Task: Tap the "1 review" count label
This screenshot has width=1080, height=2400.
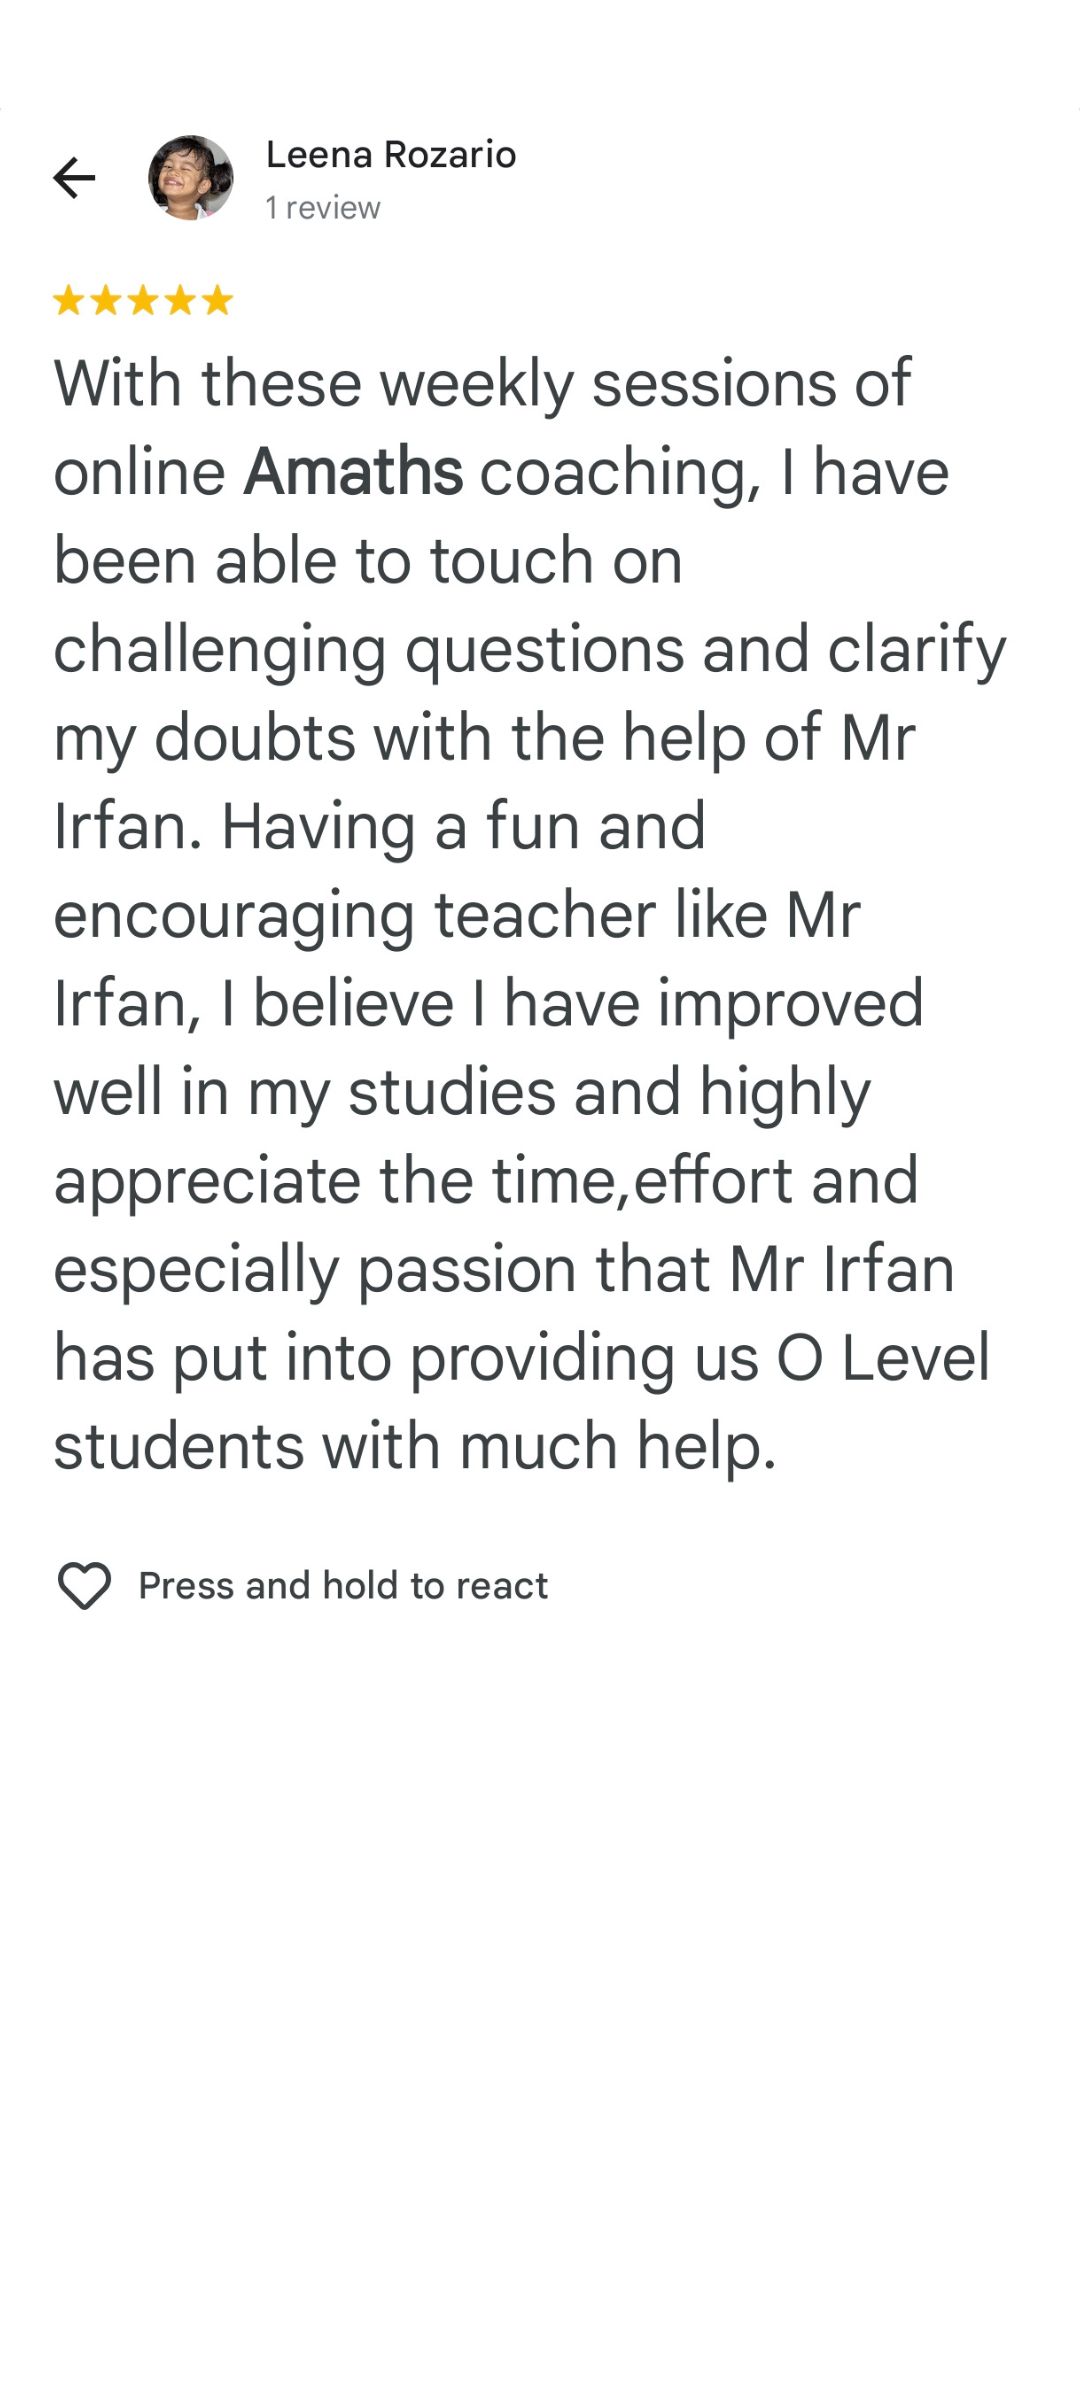Action: point(323,208)
